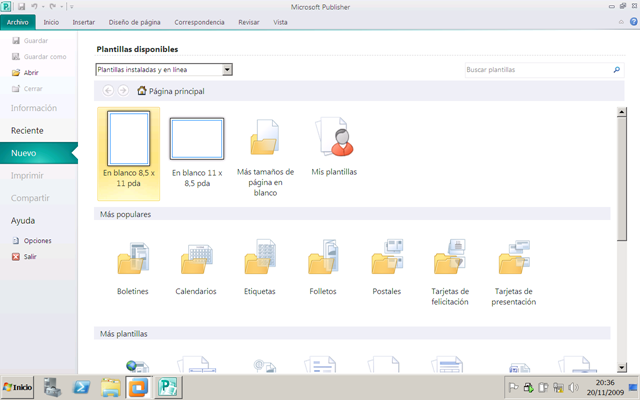The image size is (640, 400).
Task: Click Abrir to open a file
Action: [25, 72]
